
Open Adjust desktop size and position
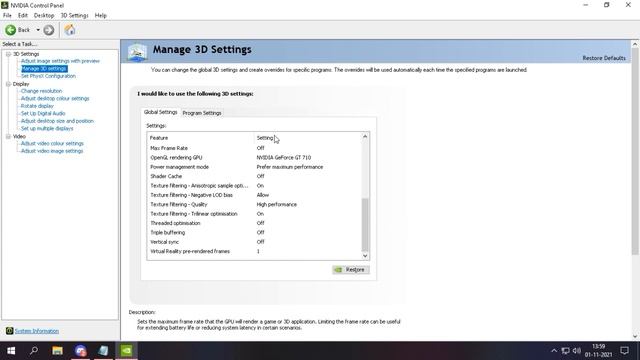tap(57, 121)
